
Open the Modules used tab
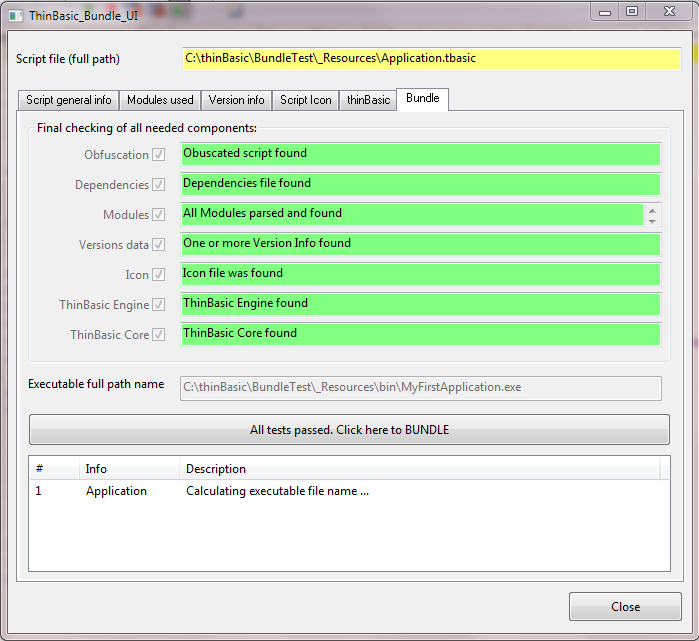pos(160,100)
